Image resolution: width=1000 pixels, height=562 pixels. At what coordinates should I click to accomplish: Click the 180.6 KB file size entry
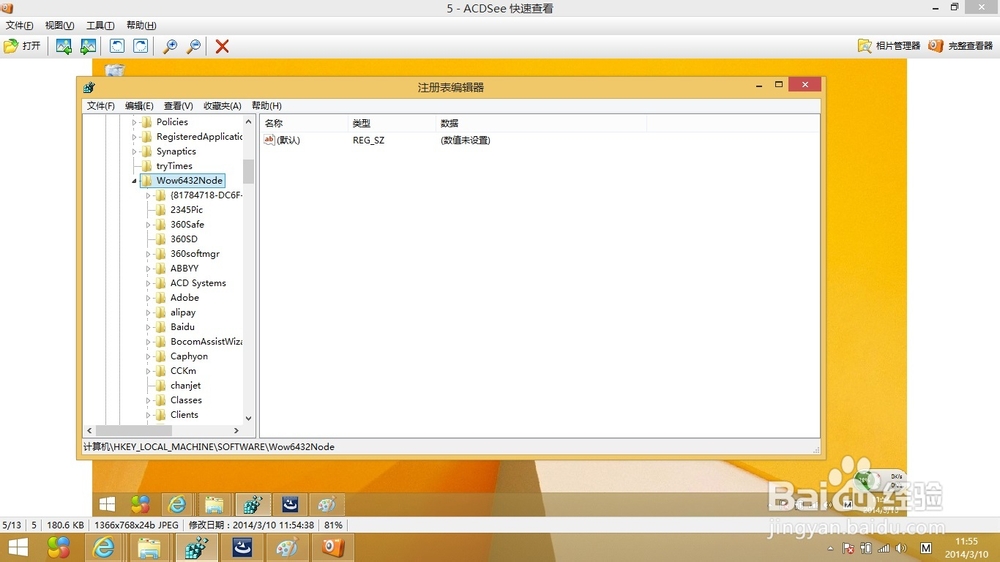pos(65,526)
